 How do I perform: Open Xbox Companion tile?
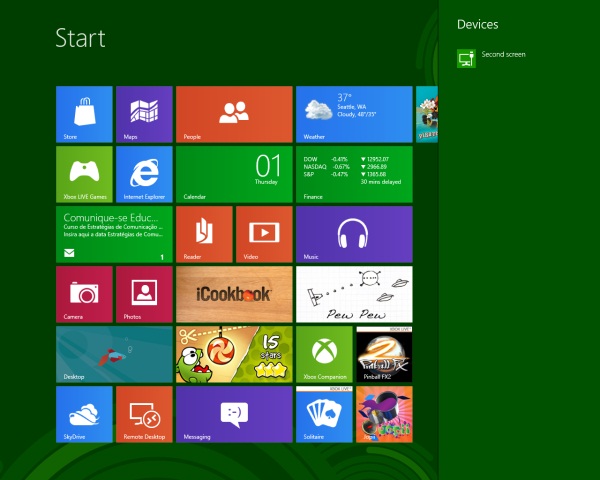[324, 354]
